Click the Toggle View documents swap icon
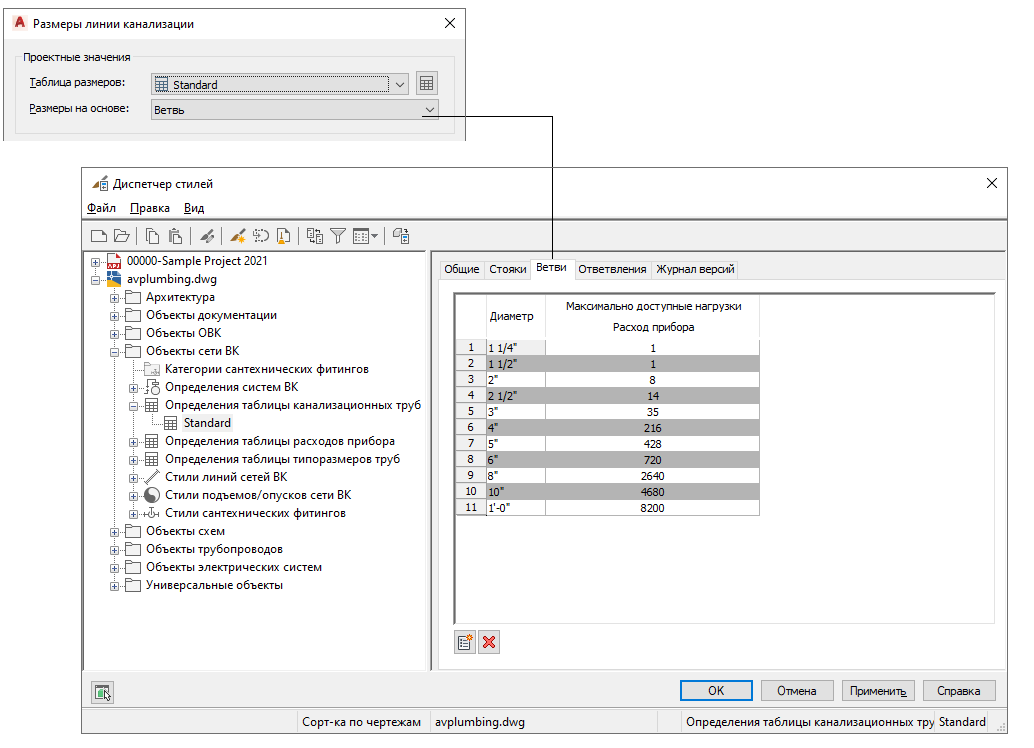 pyautogui.click(x=315, y=236)
